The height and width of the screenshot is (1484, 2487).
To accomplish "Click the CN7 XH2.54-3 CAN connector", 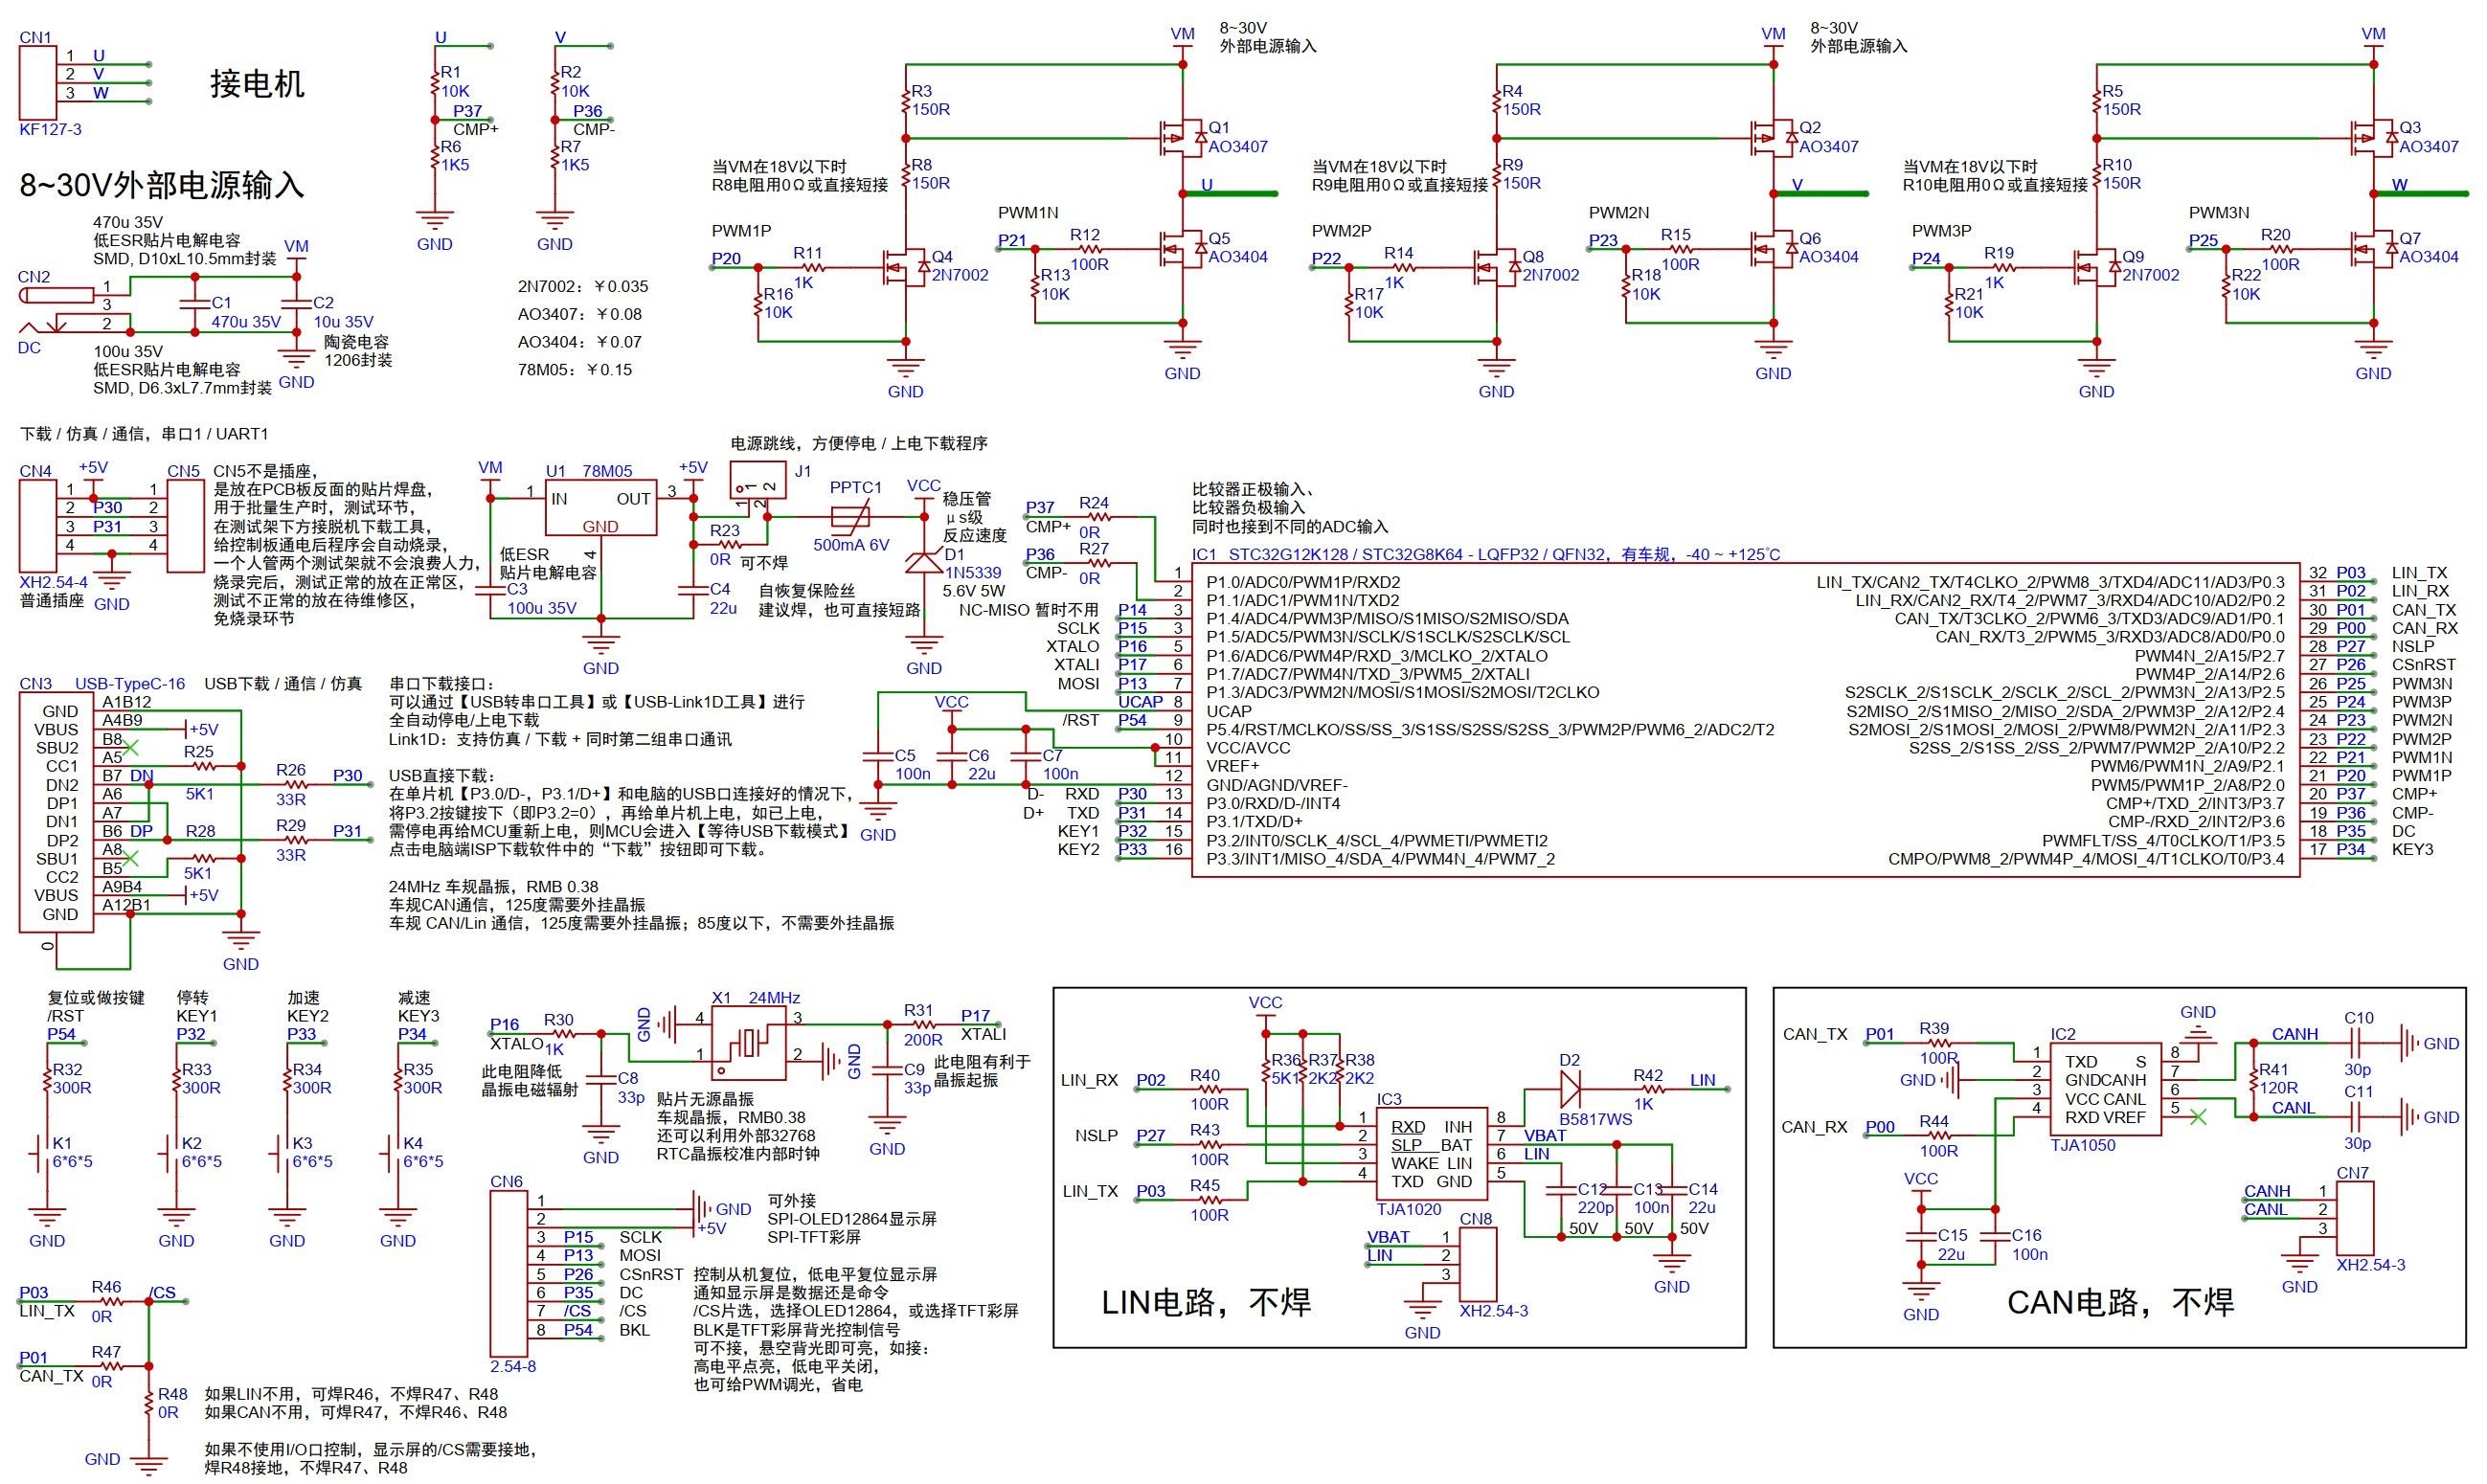I will point(2354,1219).
